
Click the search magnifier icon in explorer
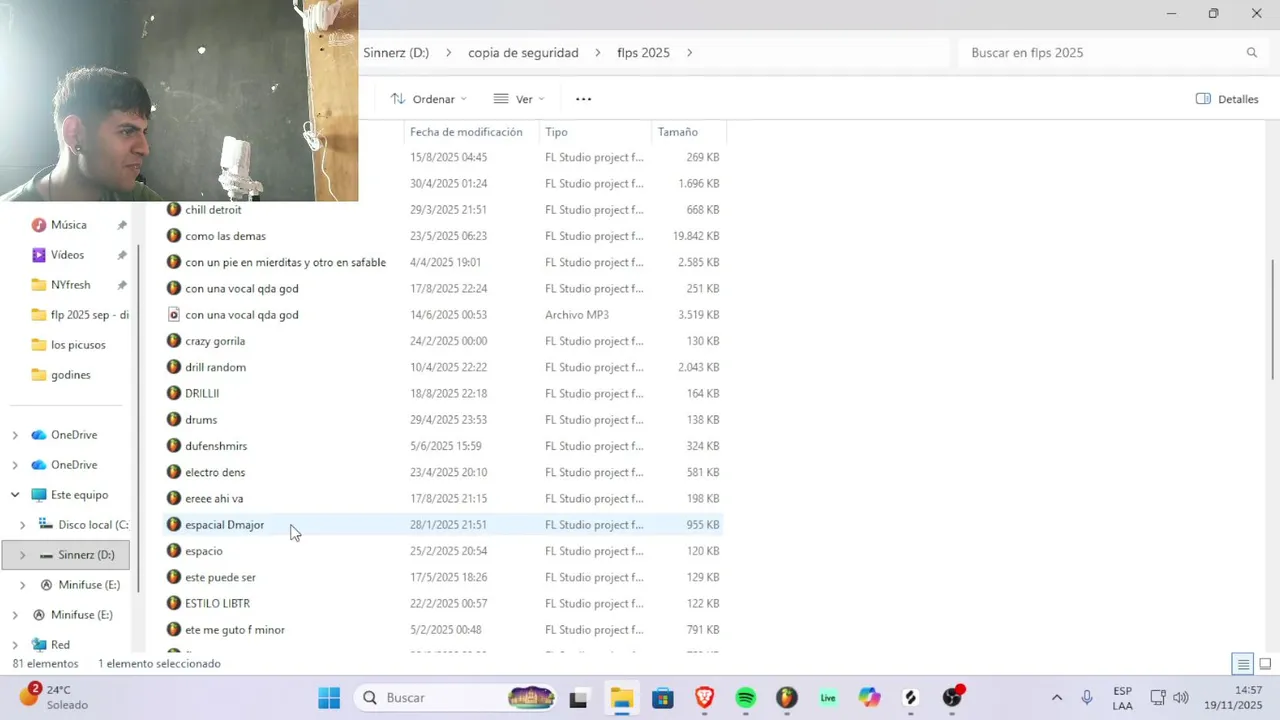pos(1251,53)
